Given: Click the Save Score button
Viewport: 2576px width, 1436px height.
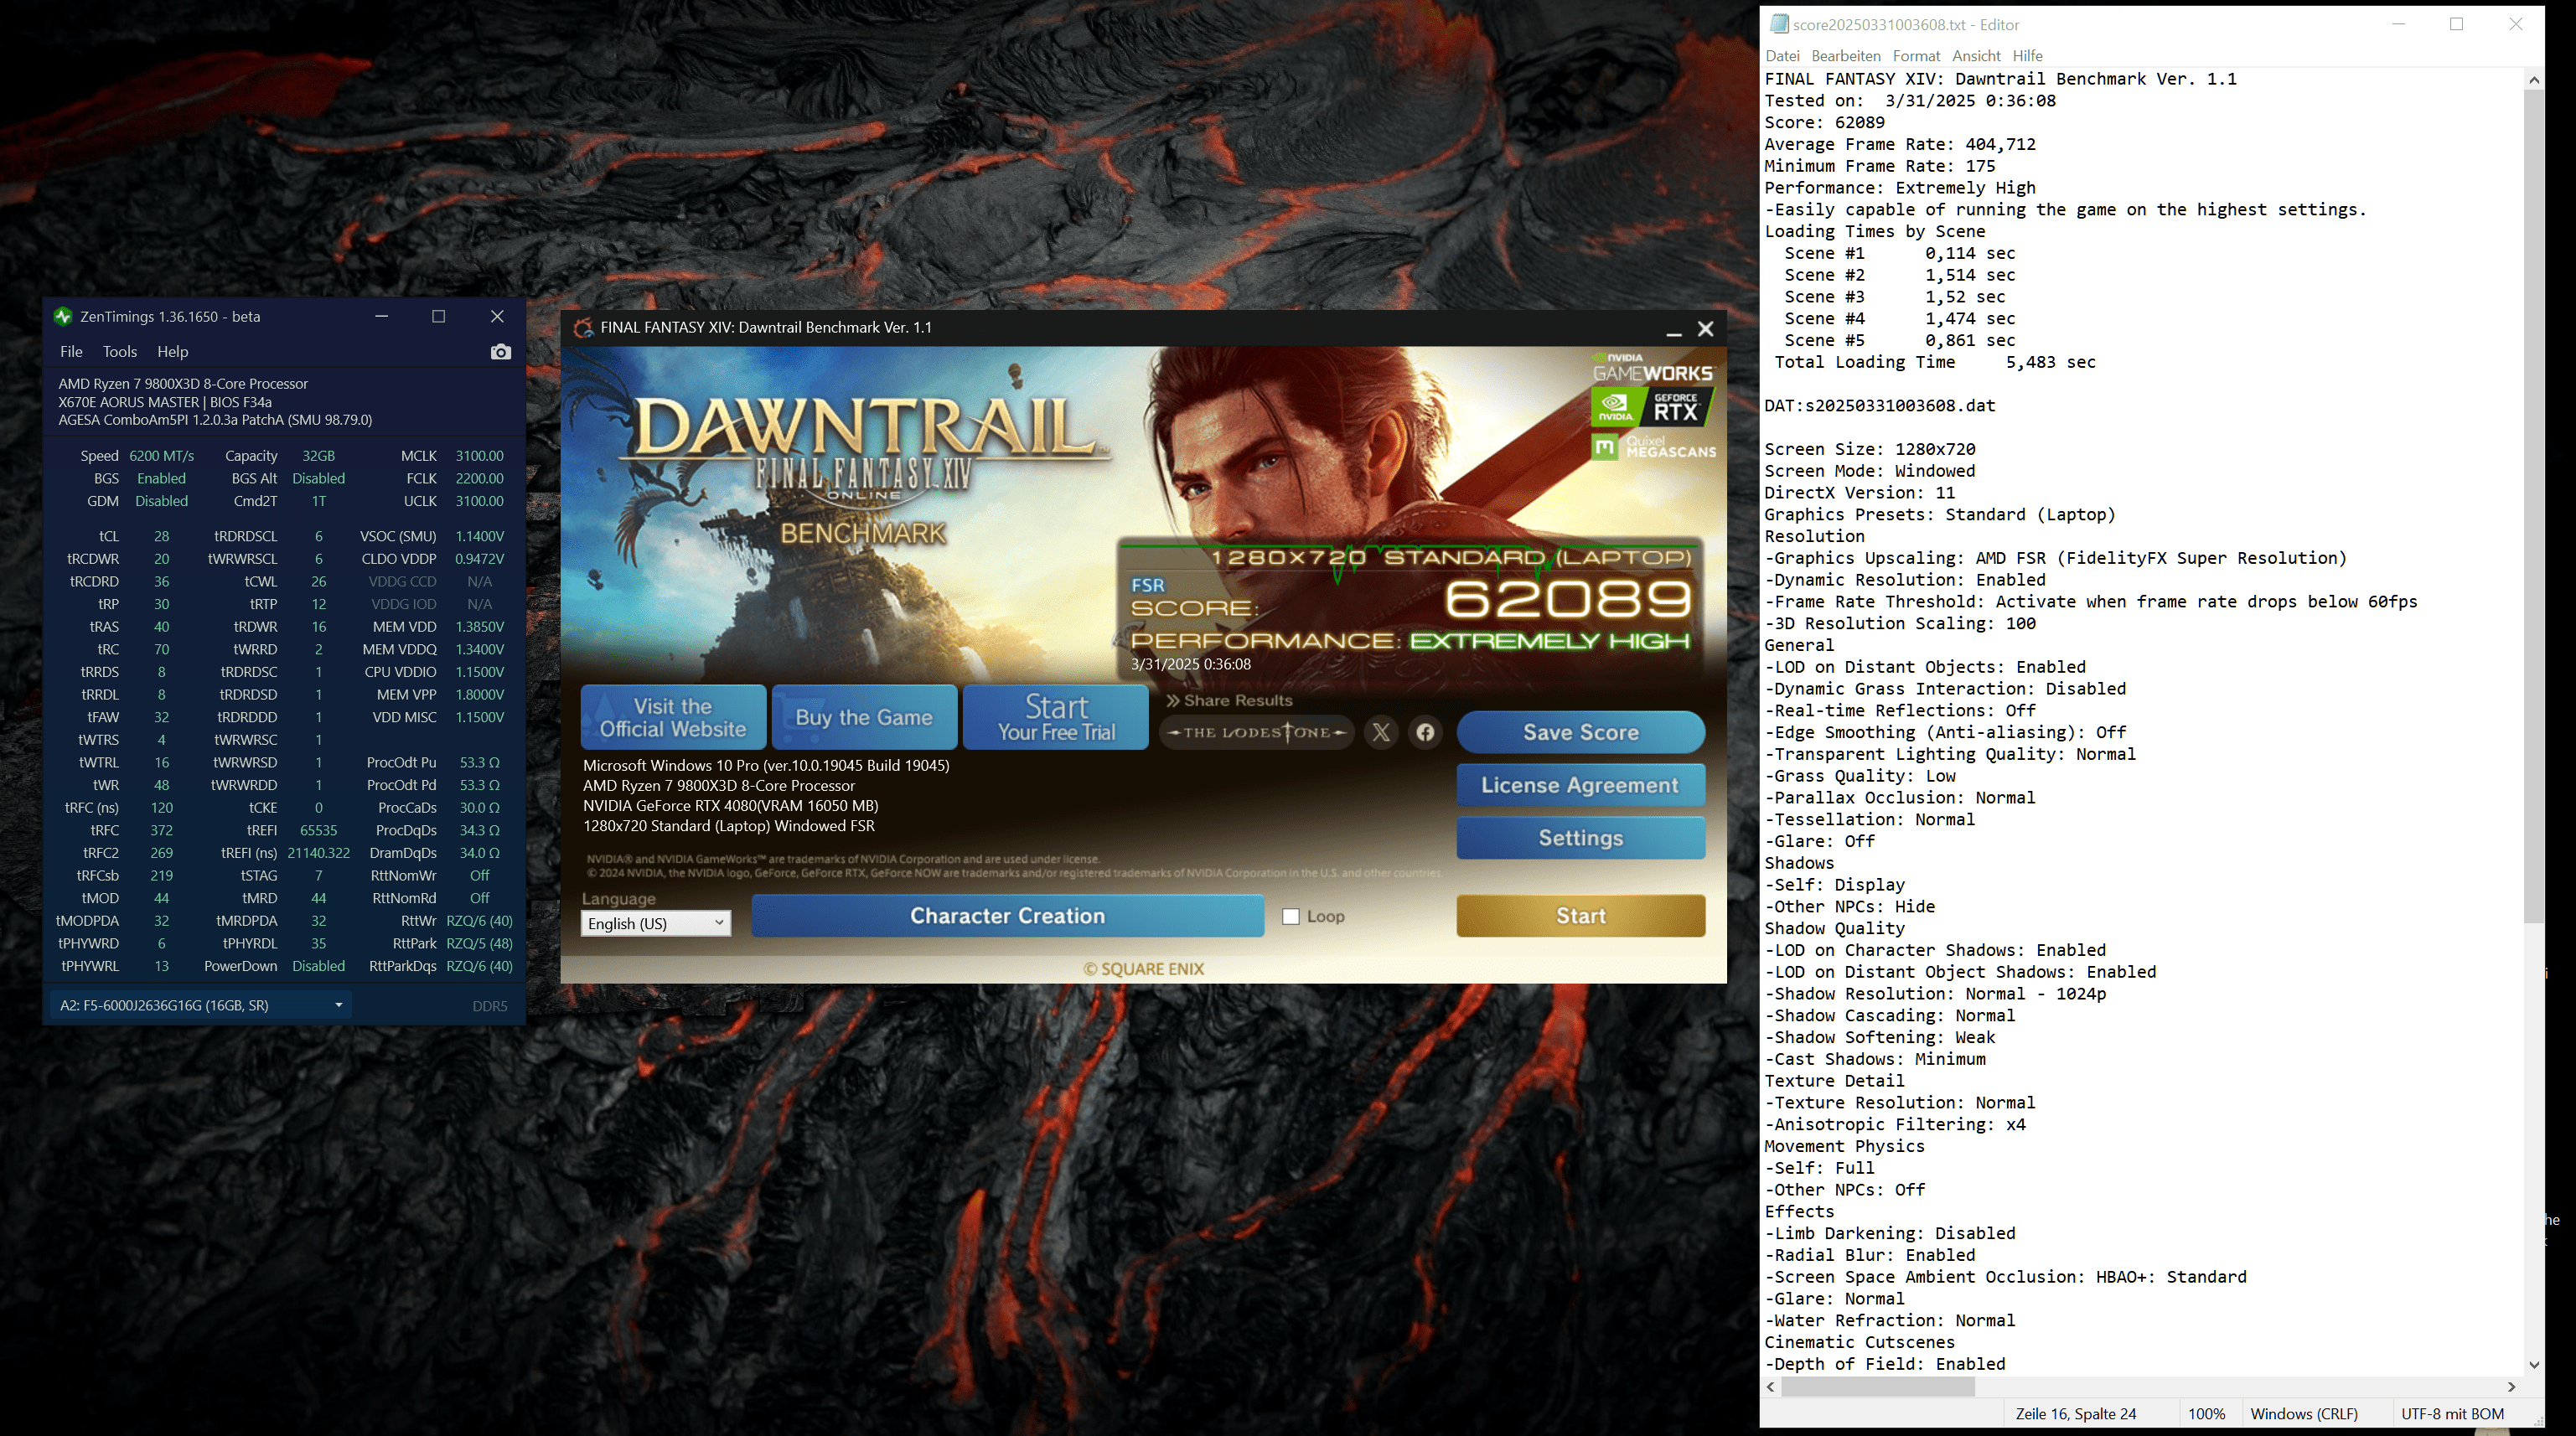Looking at the screenshot, I should point(1580,732).
